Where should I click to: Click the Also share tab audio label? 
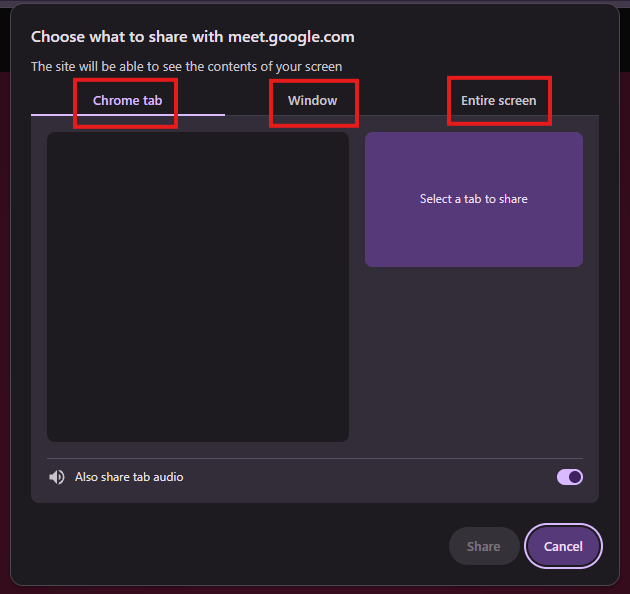click(x=129, y=477)
